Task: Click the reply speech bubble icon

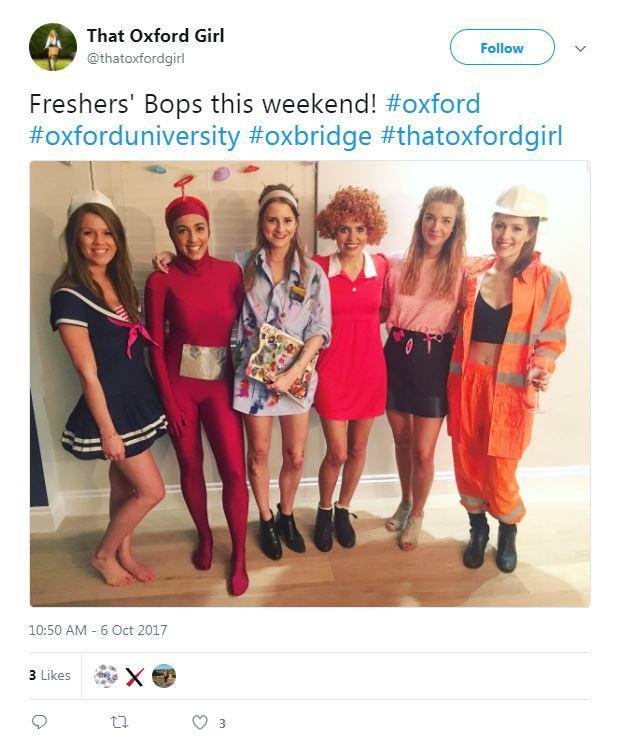Action: click(40, 722)
